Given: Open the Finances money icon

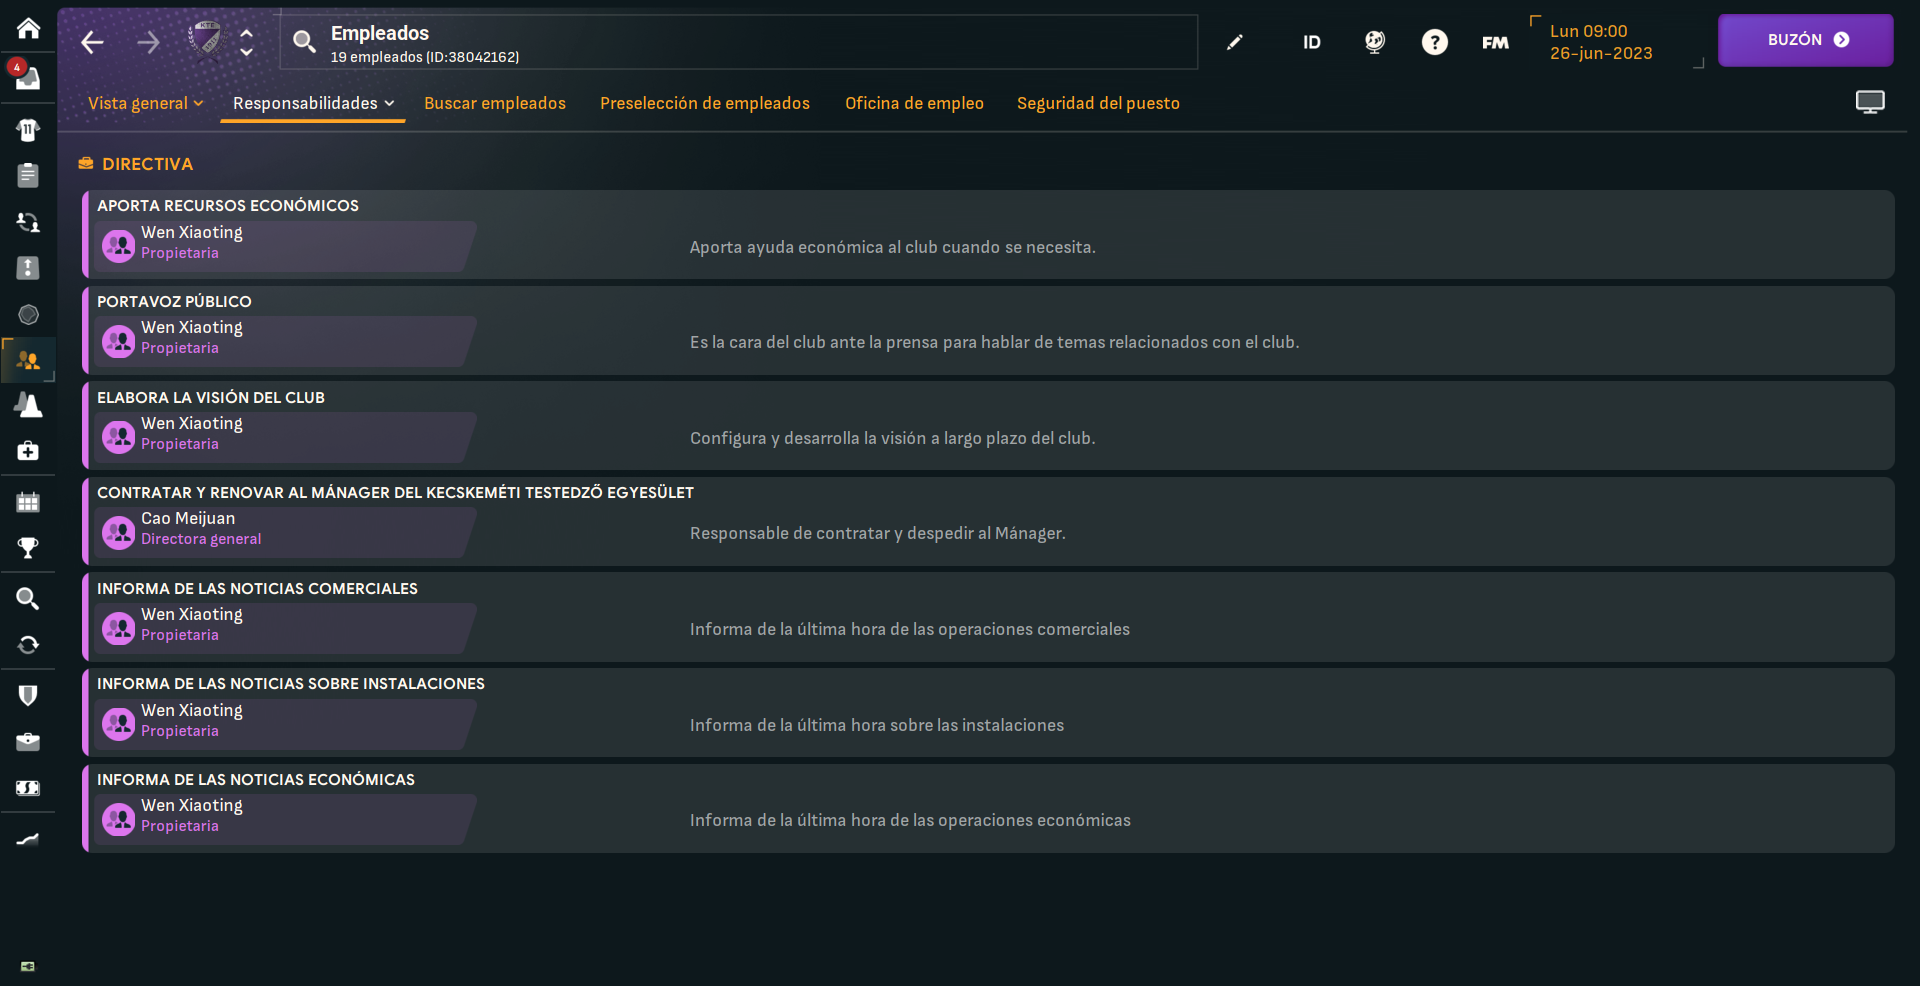Looking at the screenshot, I should [28, 788].
